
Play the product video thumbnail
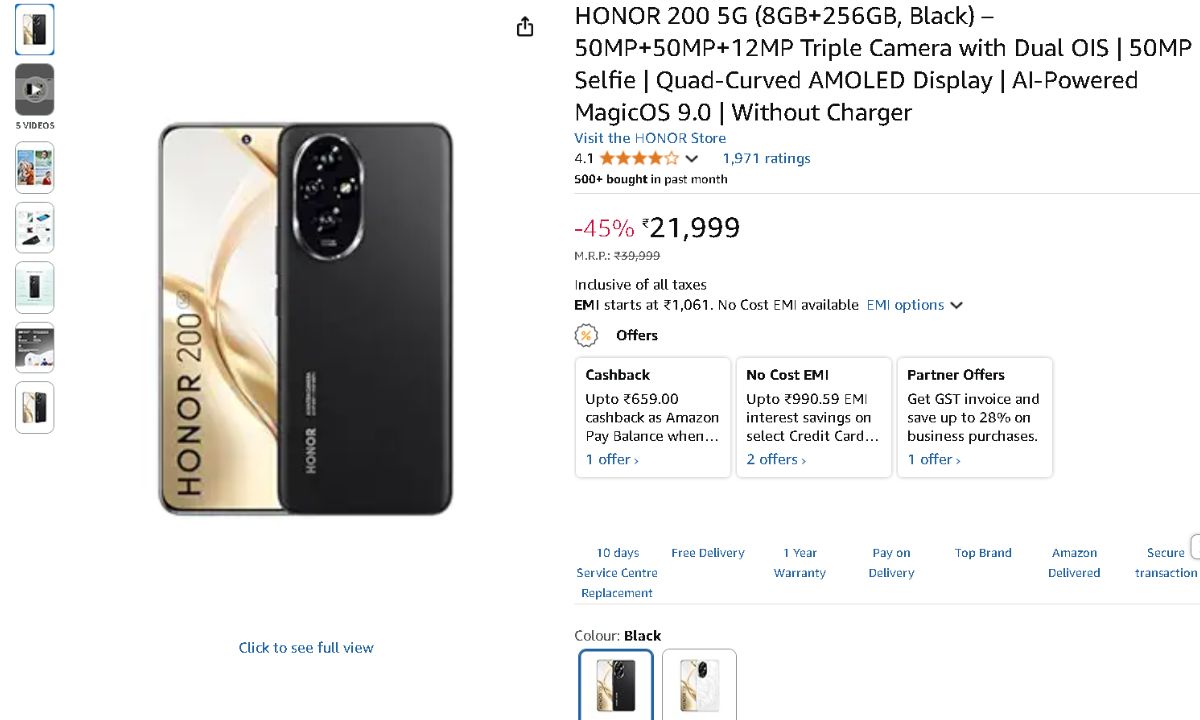pos(34,90)
